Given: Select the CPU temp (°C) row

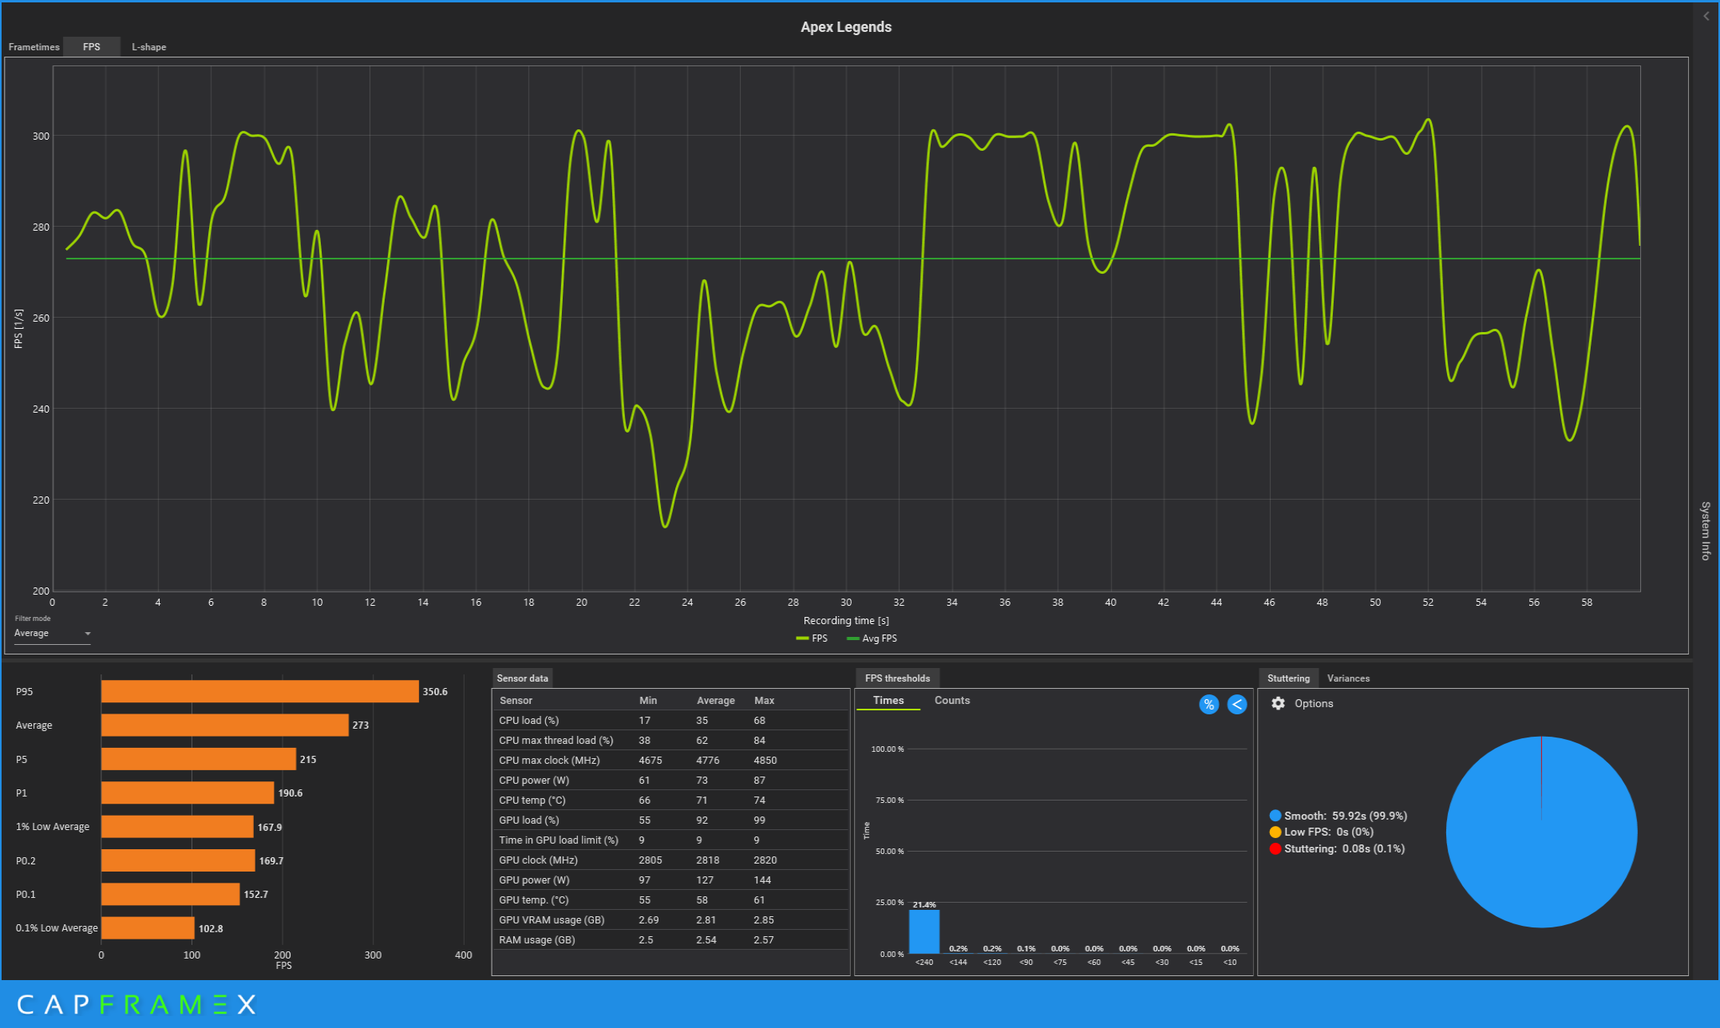Looking at the screenshot, I should point(671,800).
